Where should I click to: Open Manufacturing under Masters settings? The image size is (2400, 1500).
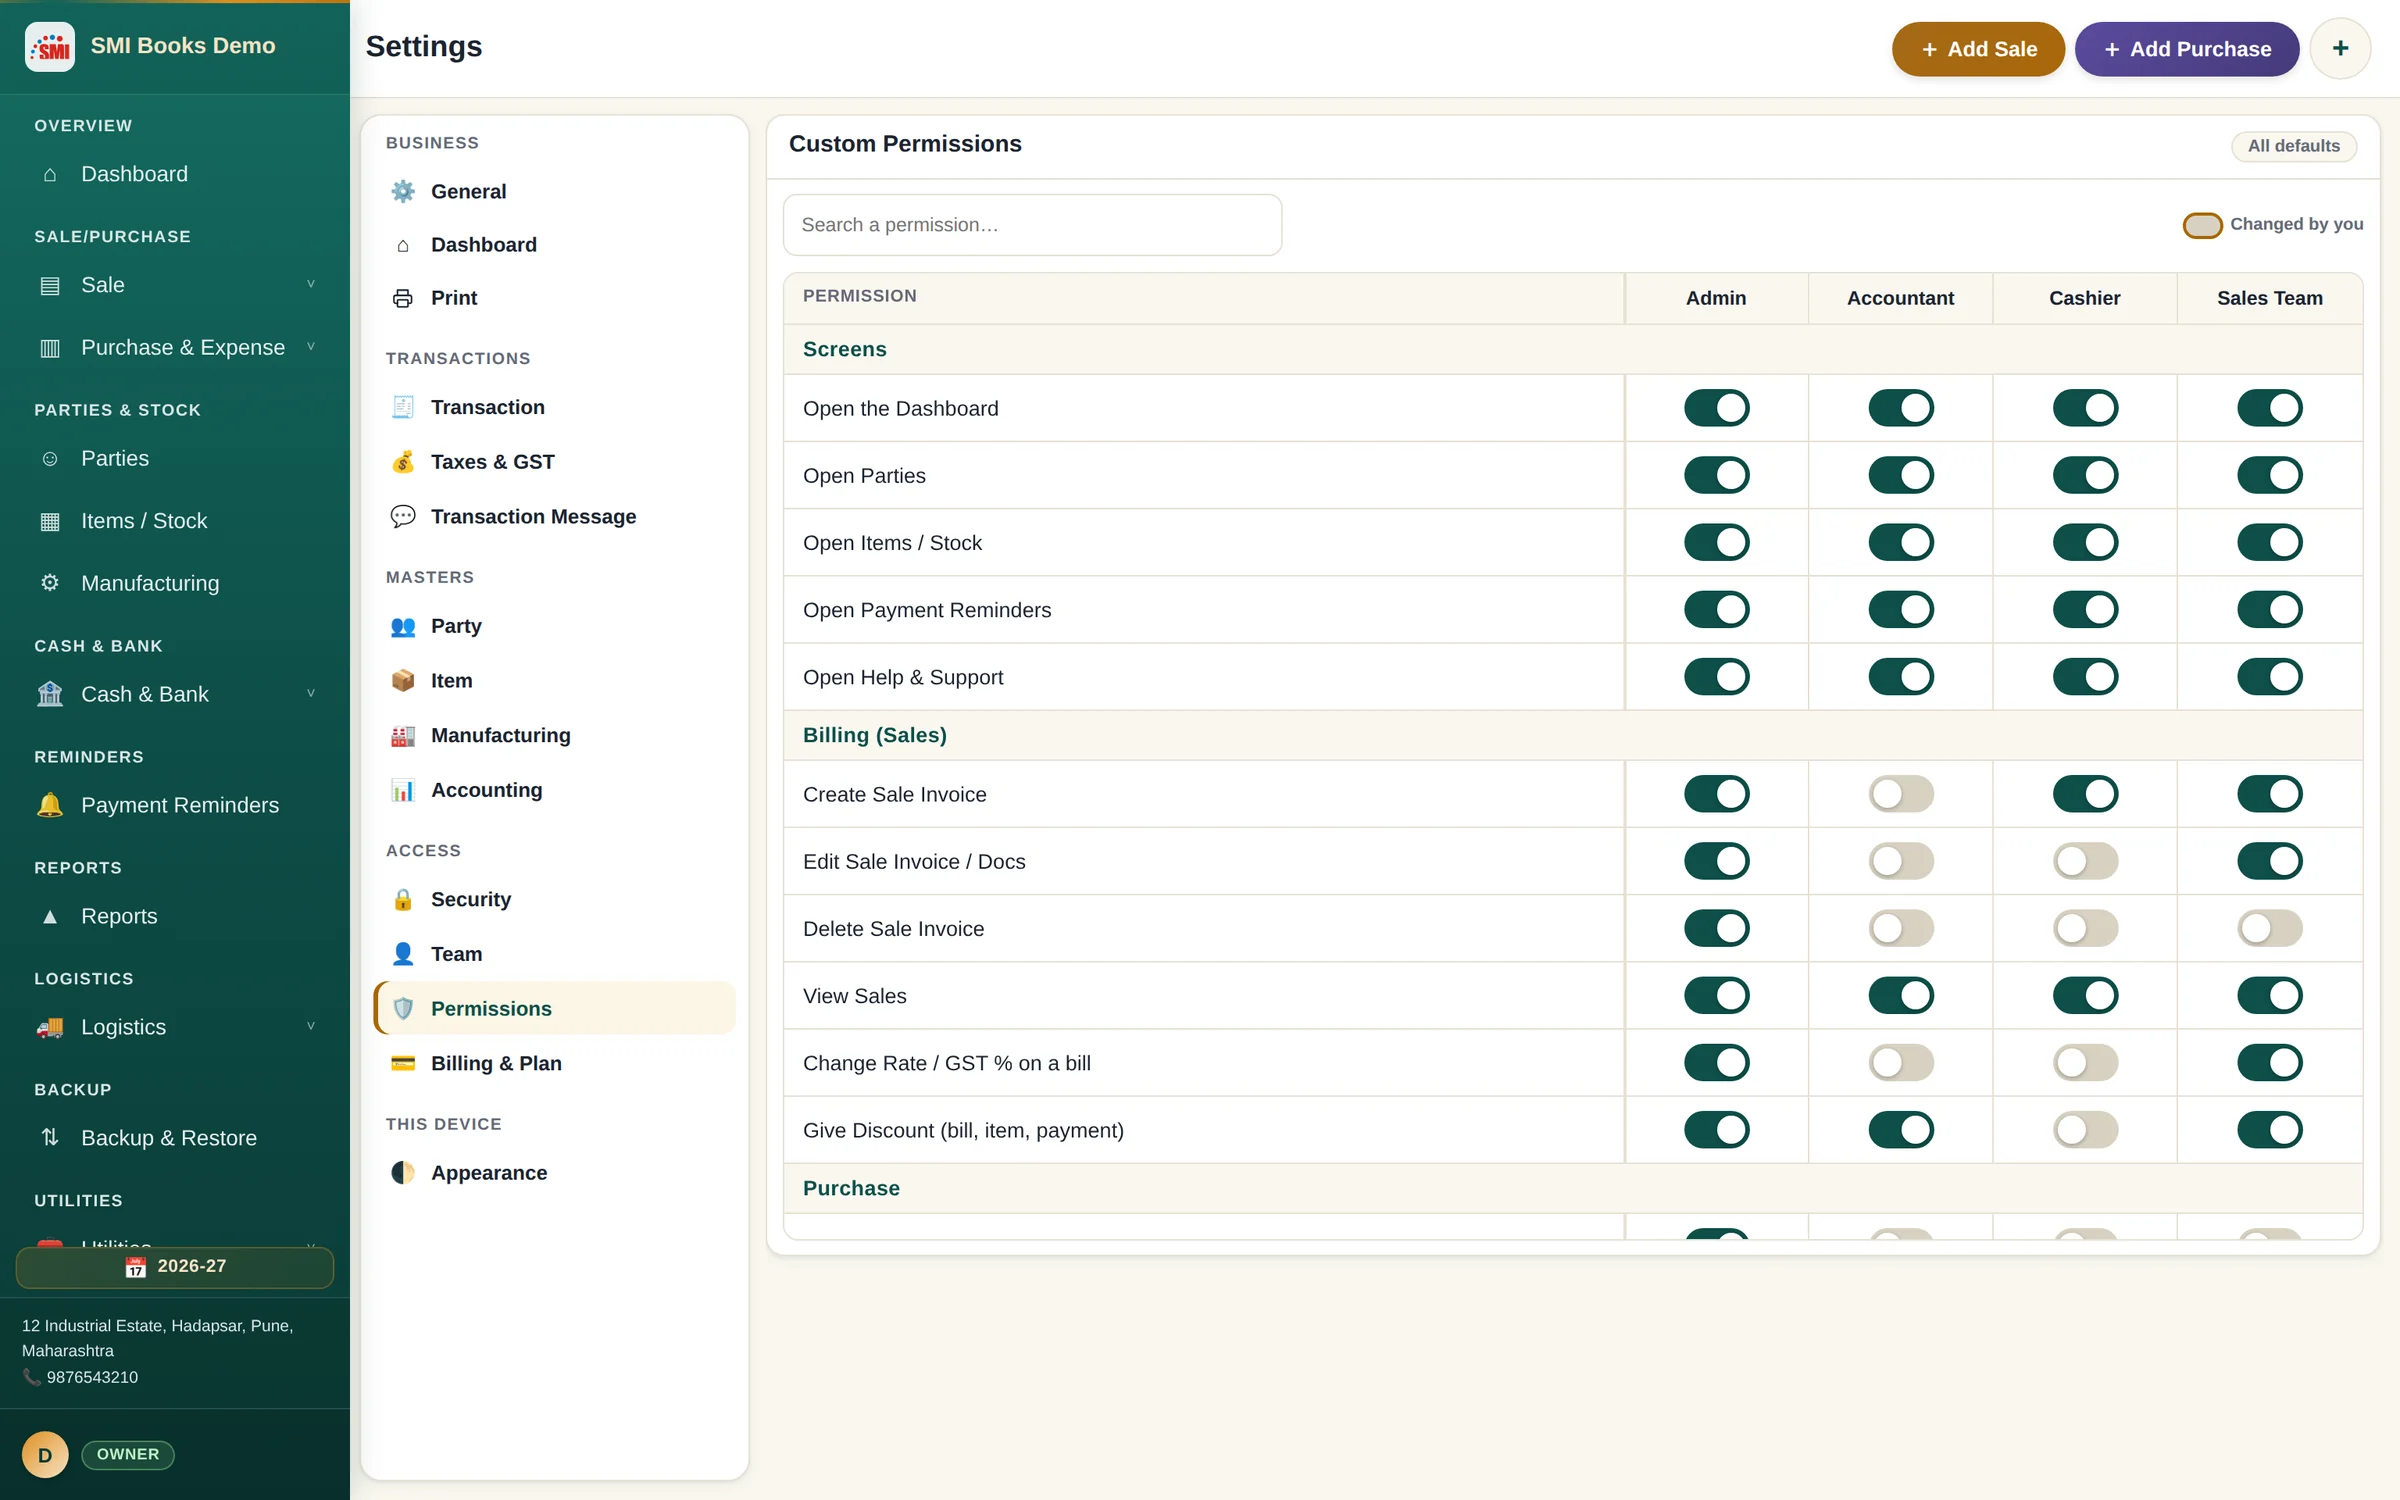pos(554,735)
